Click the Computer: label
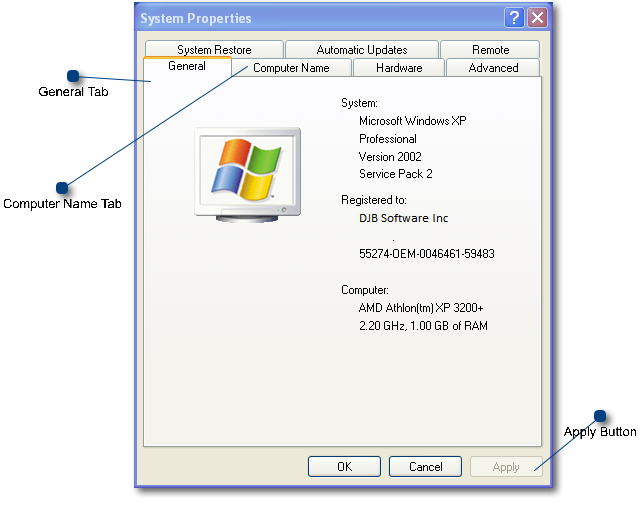The image size is (640, 506). click(365, 290)
